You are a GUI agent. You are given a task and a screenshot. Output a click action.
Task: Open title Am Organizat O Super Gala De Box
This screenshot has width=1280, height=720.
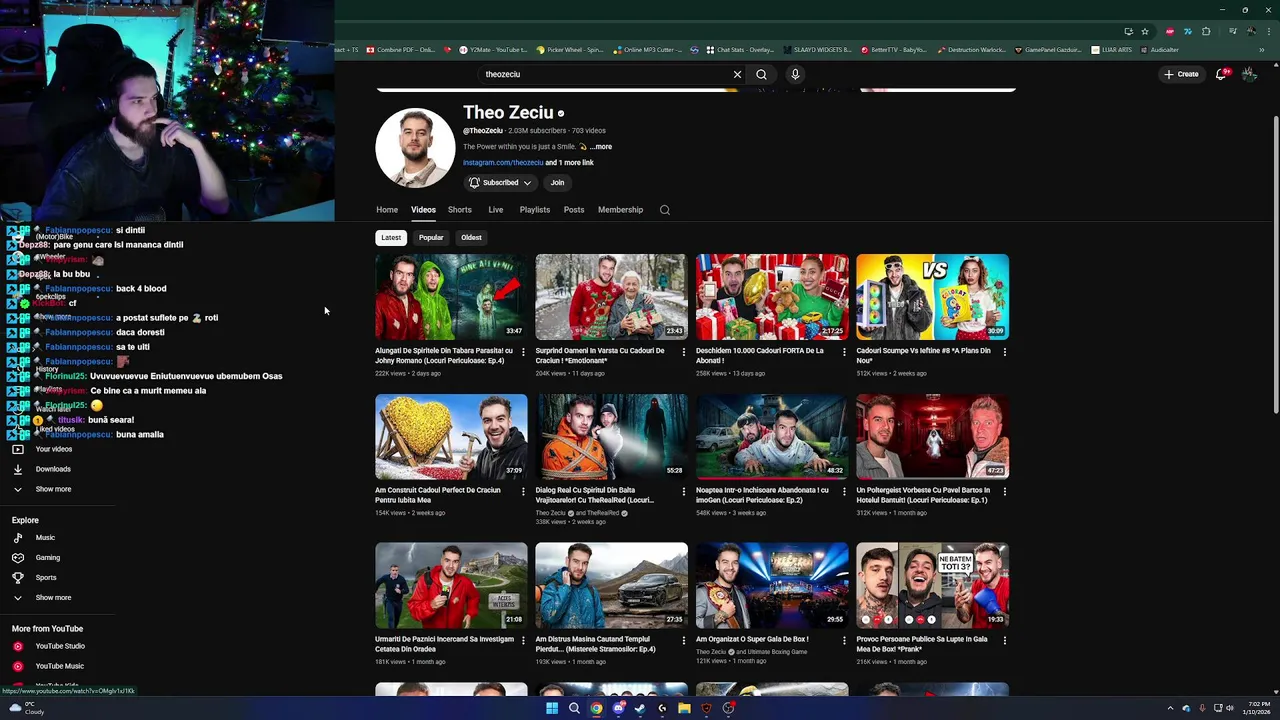pos(752,639)
